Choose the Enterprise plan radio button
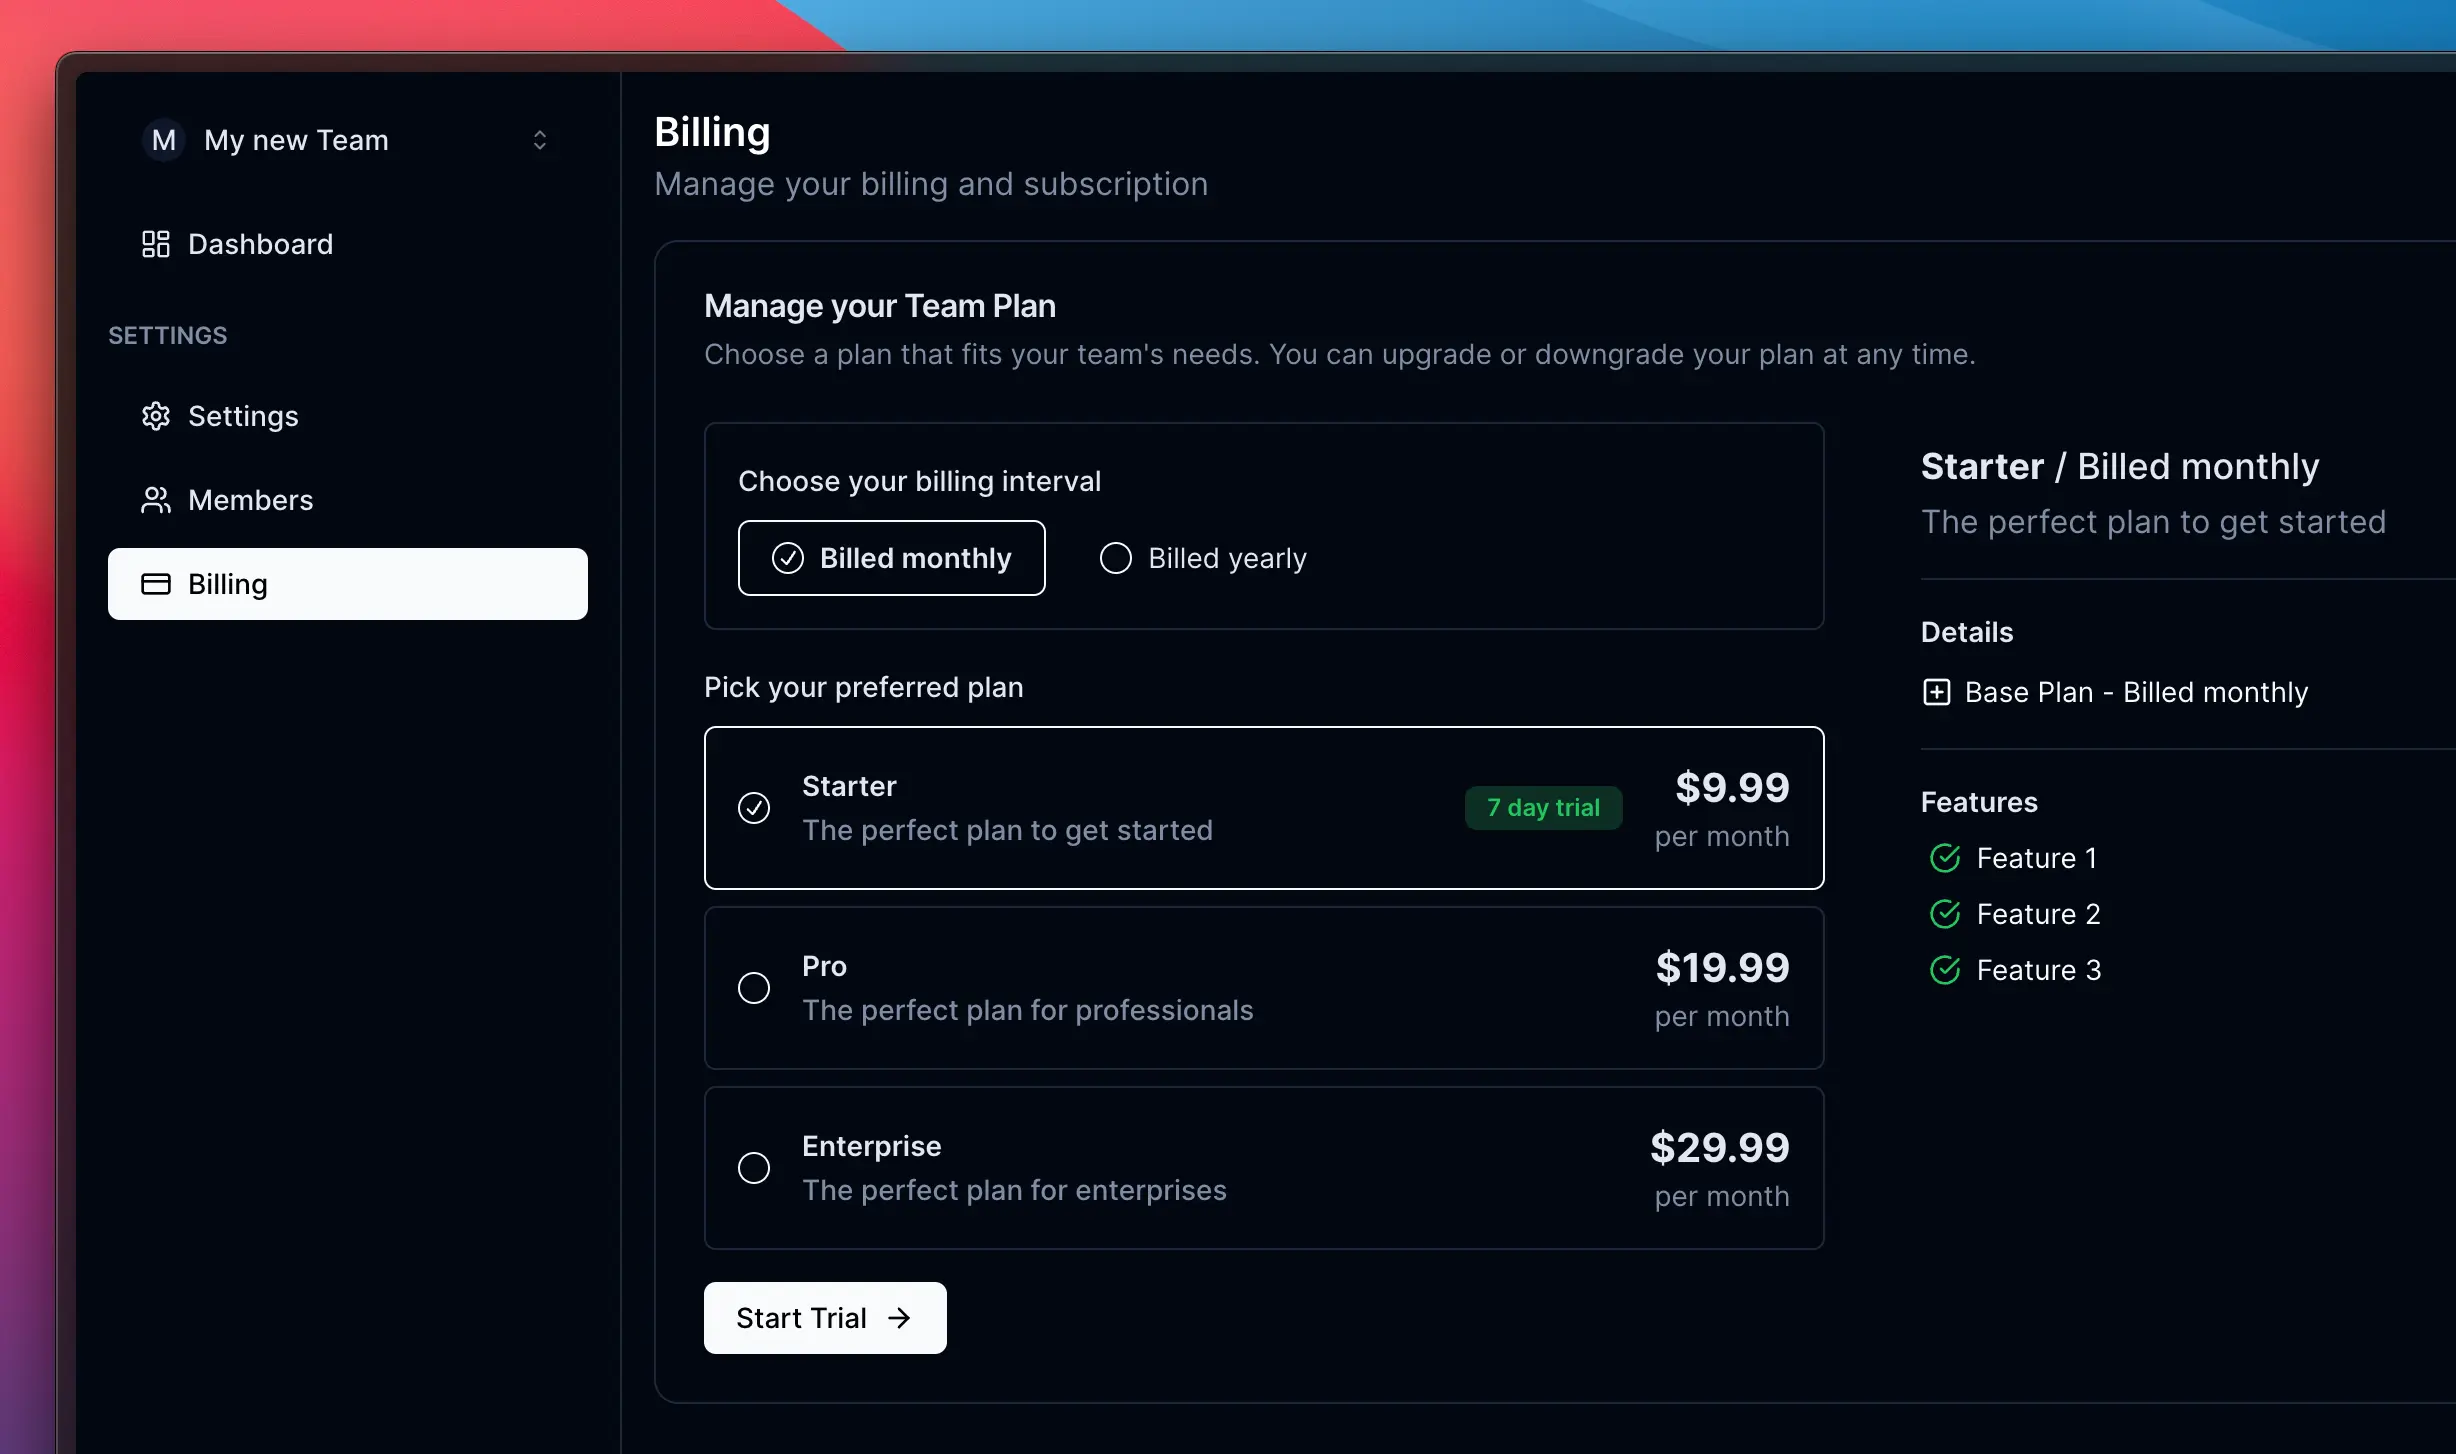 [x=754, y=1168]
